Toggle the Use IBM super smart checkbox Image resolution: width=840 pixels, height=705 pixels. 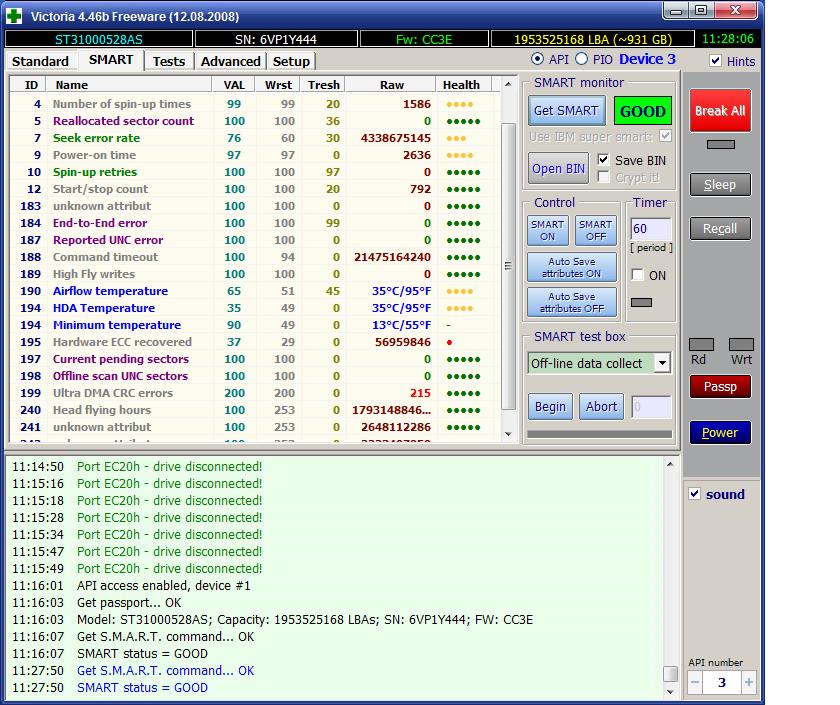click(665, 136)
